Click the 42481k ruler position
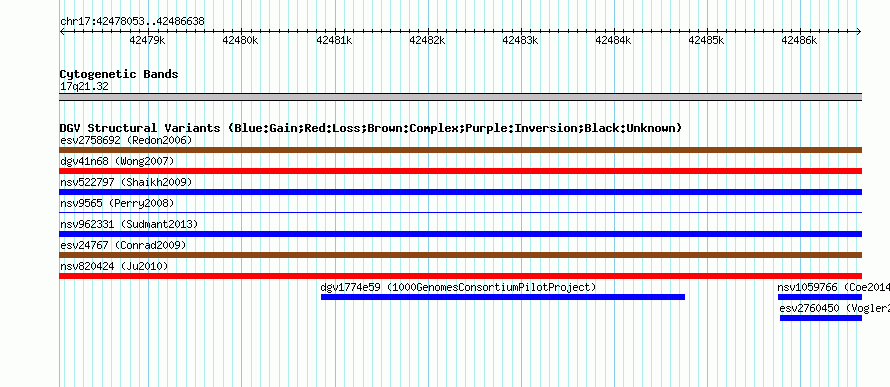The height and width of the screenshot is (387, 890). click(x=334, y=40)
